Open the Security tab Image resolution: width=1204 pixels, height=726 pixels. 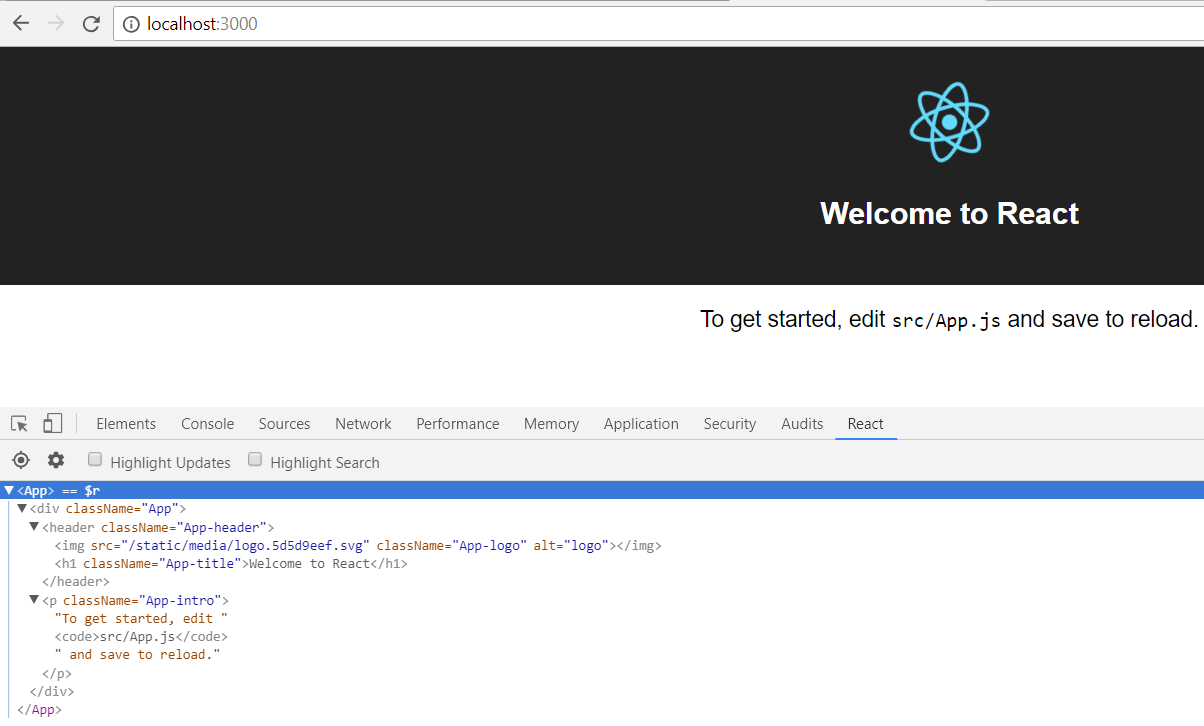(730, 424)
